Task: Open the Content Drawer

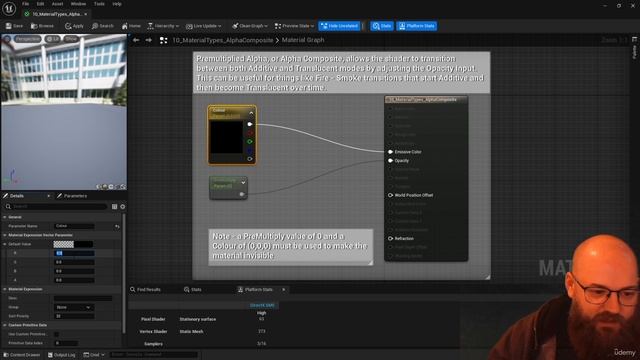Action: (x=22, y=355)
